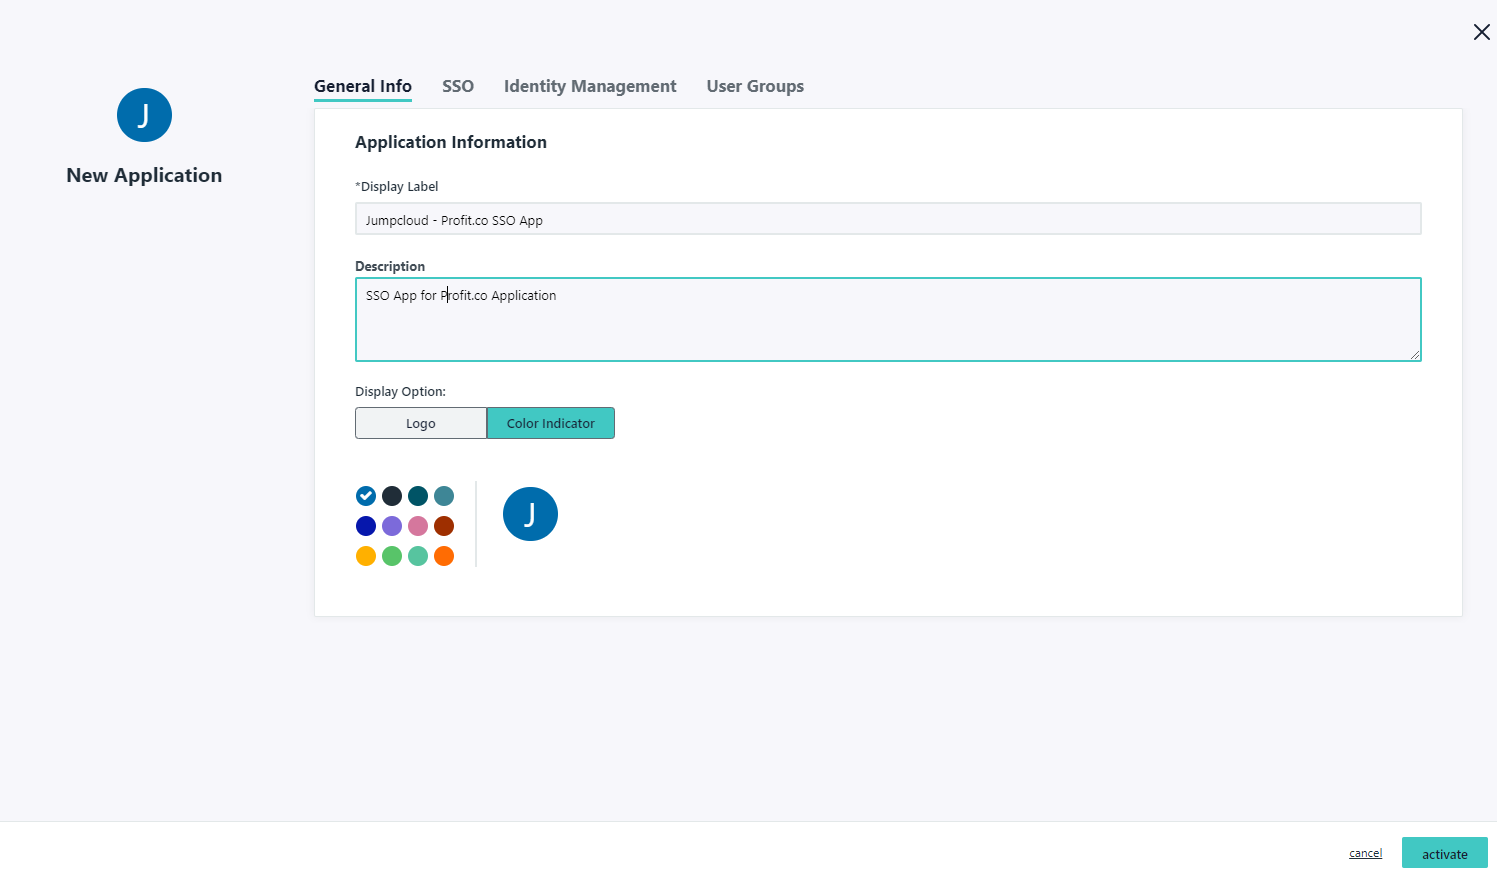Go to the User Groups tab

[x=755, y=86]
